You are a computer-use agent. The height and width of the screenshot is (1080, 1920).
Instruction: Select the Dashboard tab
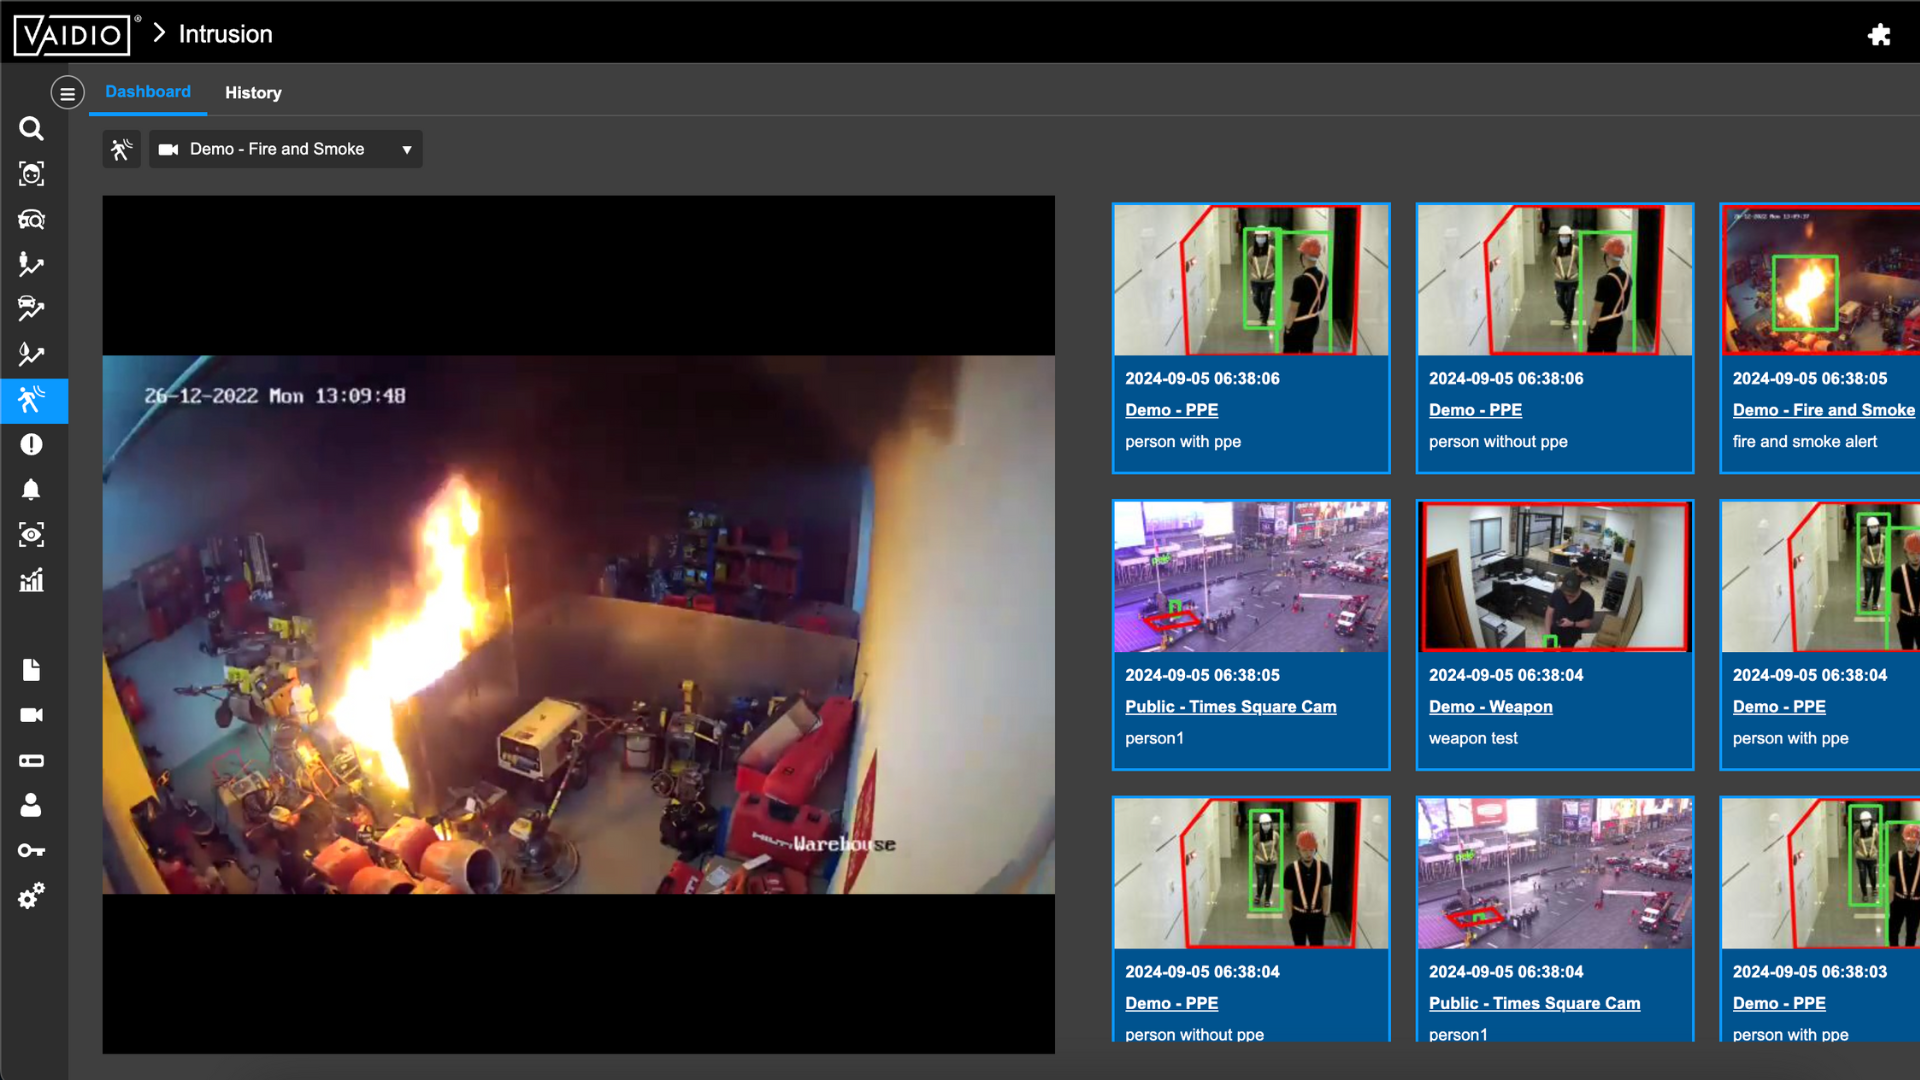pyautogui.click(x=148, y=92)
